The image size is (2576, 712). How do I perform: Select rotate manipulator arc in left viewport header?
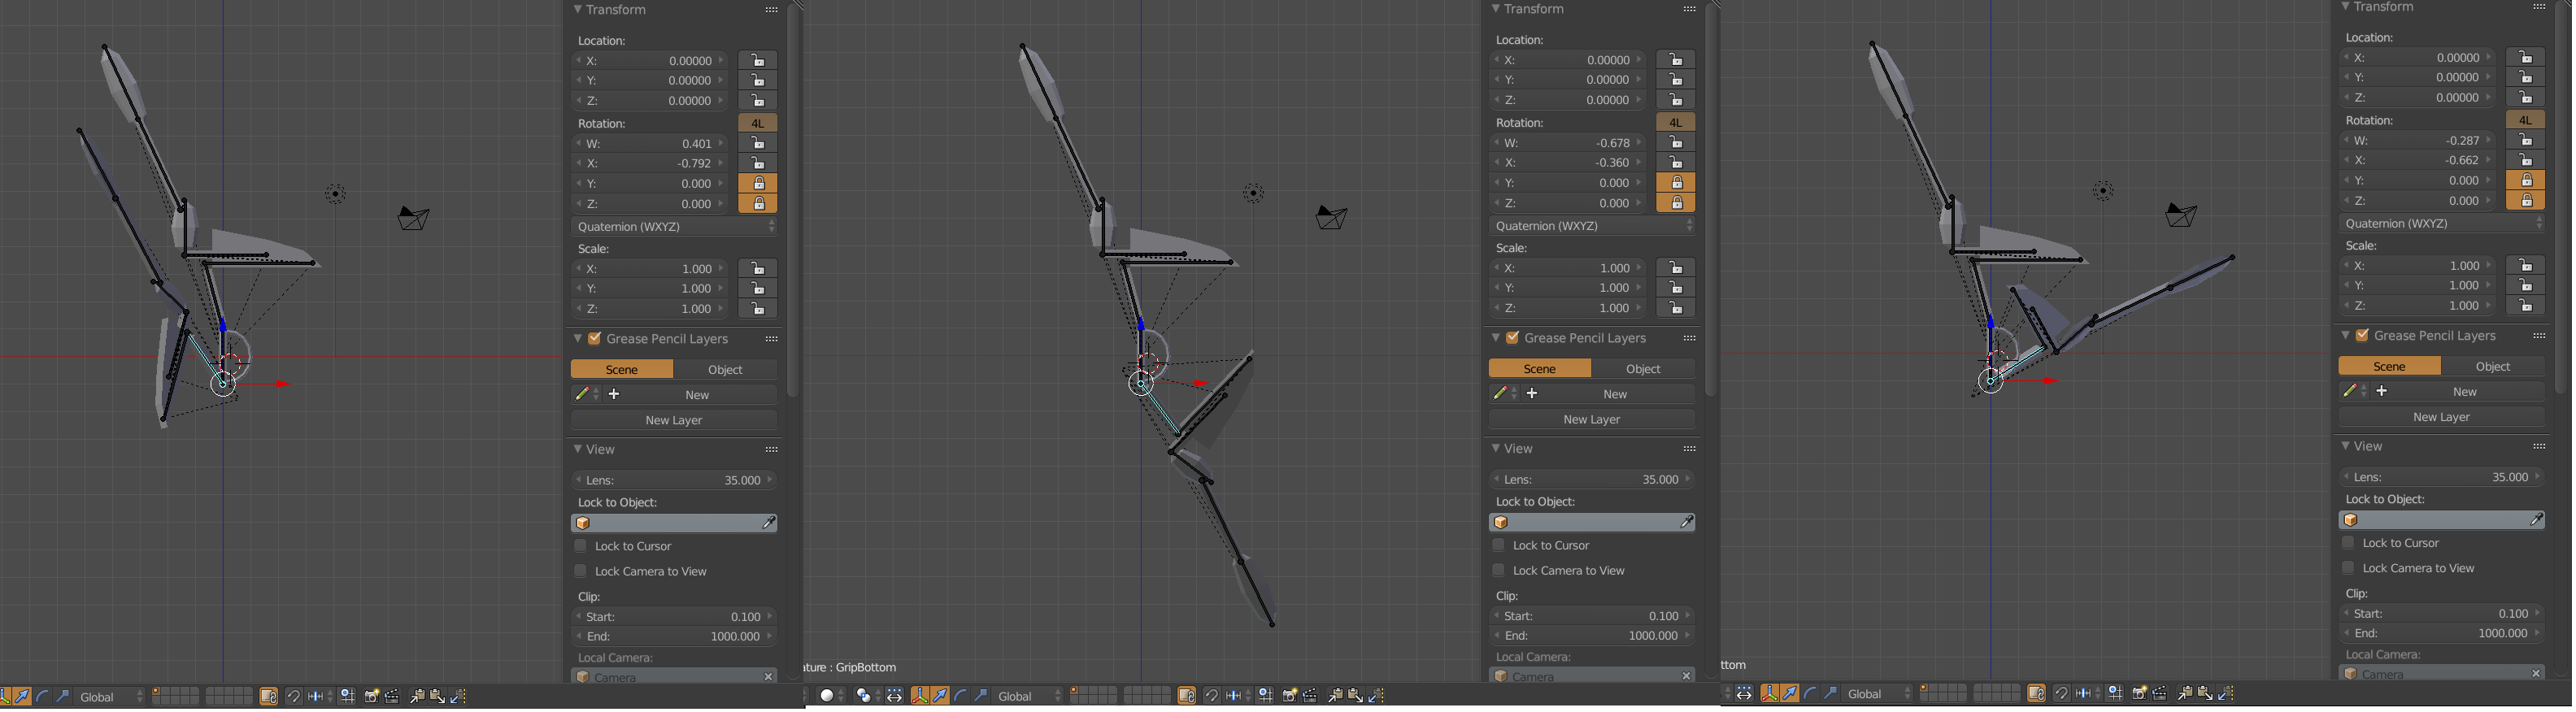[x=42, y=697]
